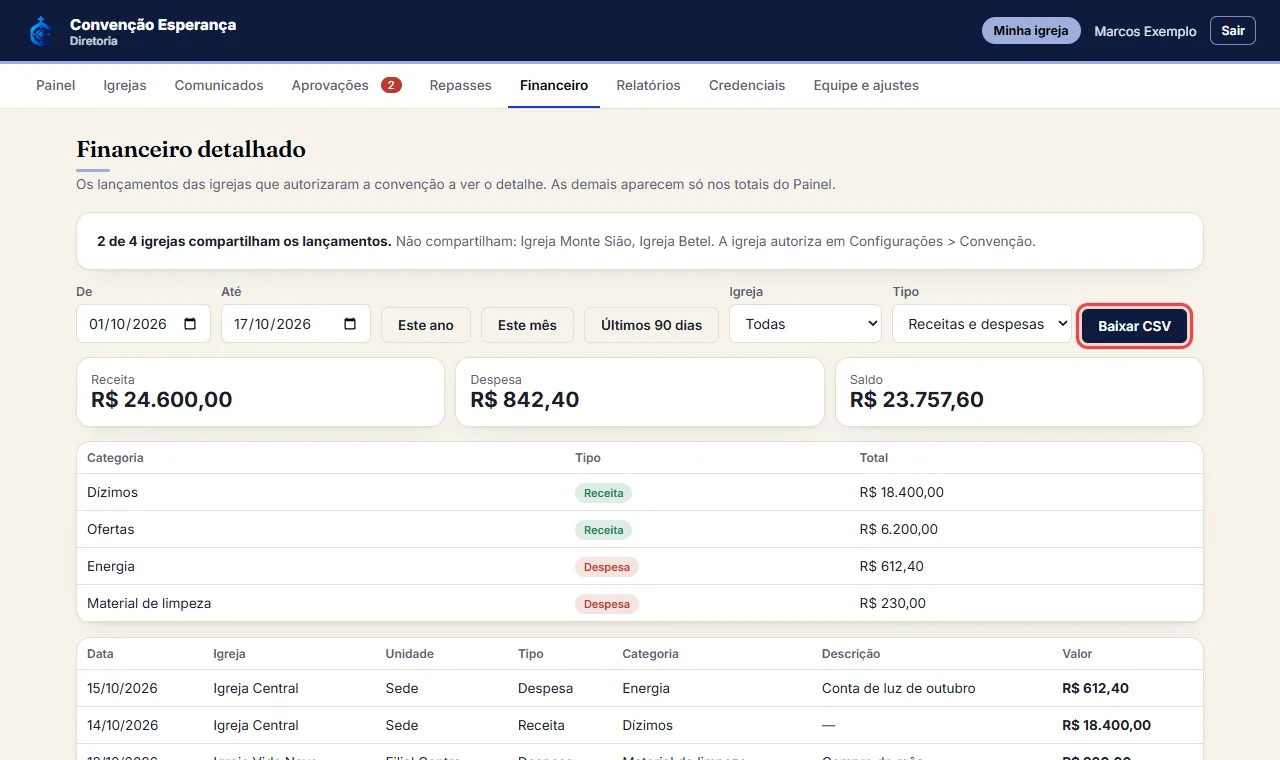
Task: Open the Igreja dropdown set to Todas
Action: (x=805, y=324)
